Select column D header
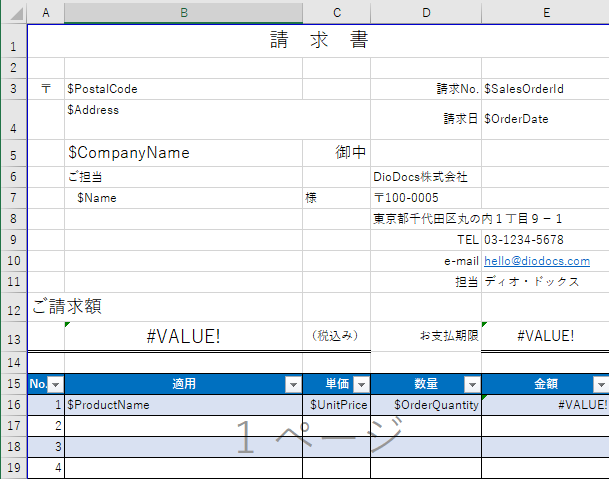Image resolution: width=609 pixels, height=479 pixels. (x=426, y=13)
